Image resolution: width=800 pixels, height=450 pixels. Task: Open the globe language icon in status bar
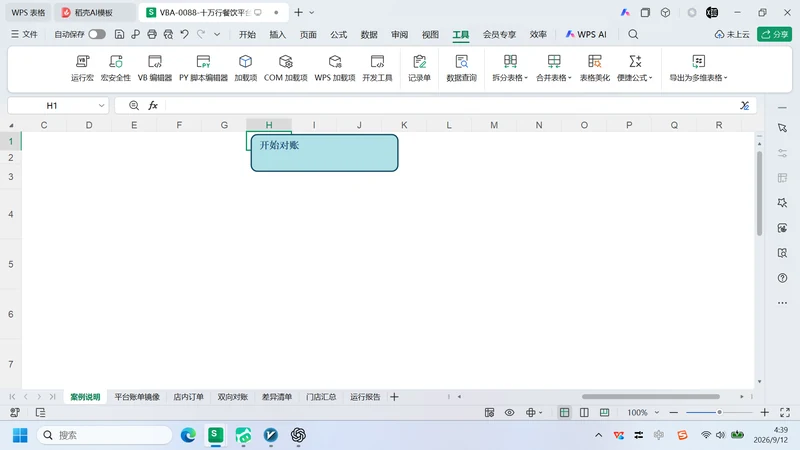click(x=531, y=412)
